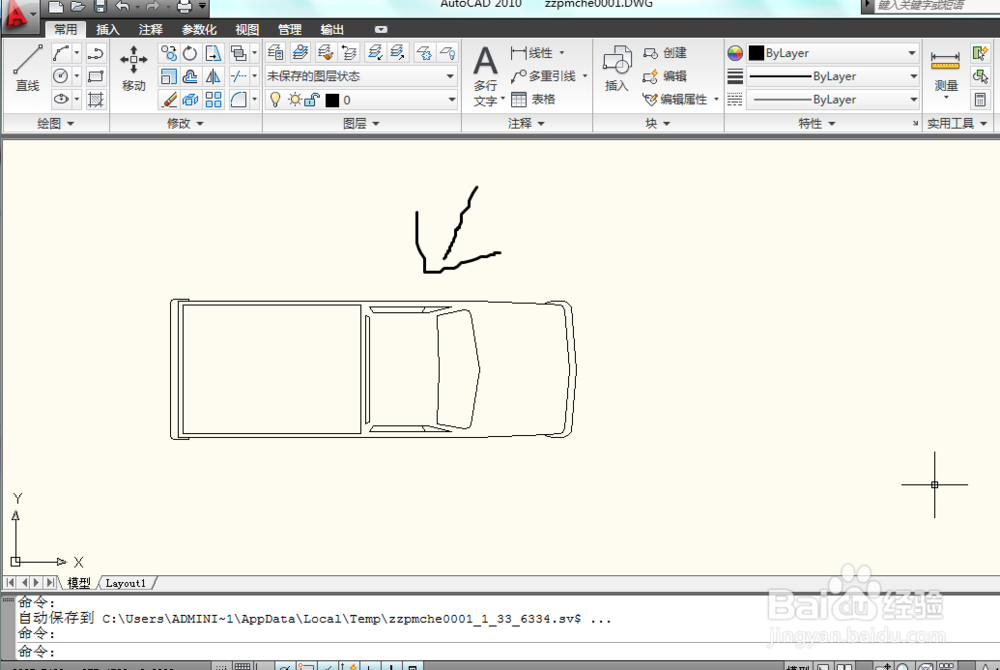The width and height of the screenshot is (1000, 670).
Task: Click the 创建 (Create block) button
Action: (x=665, y=53)
